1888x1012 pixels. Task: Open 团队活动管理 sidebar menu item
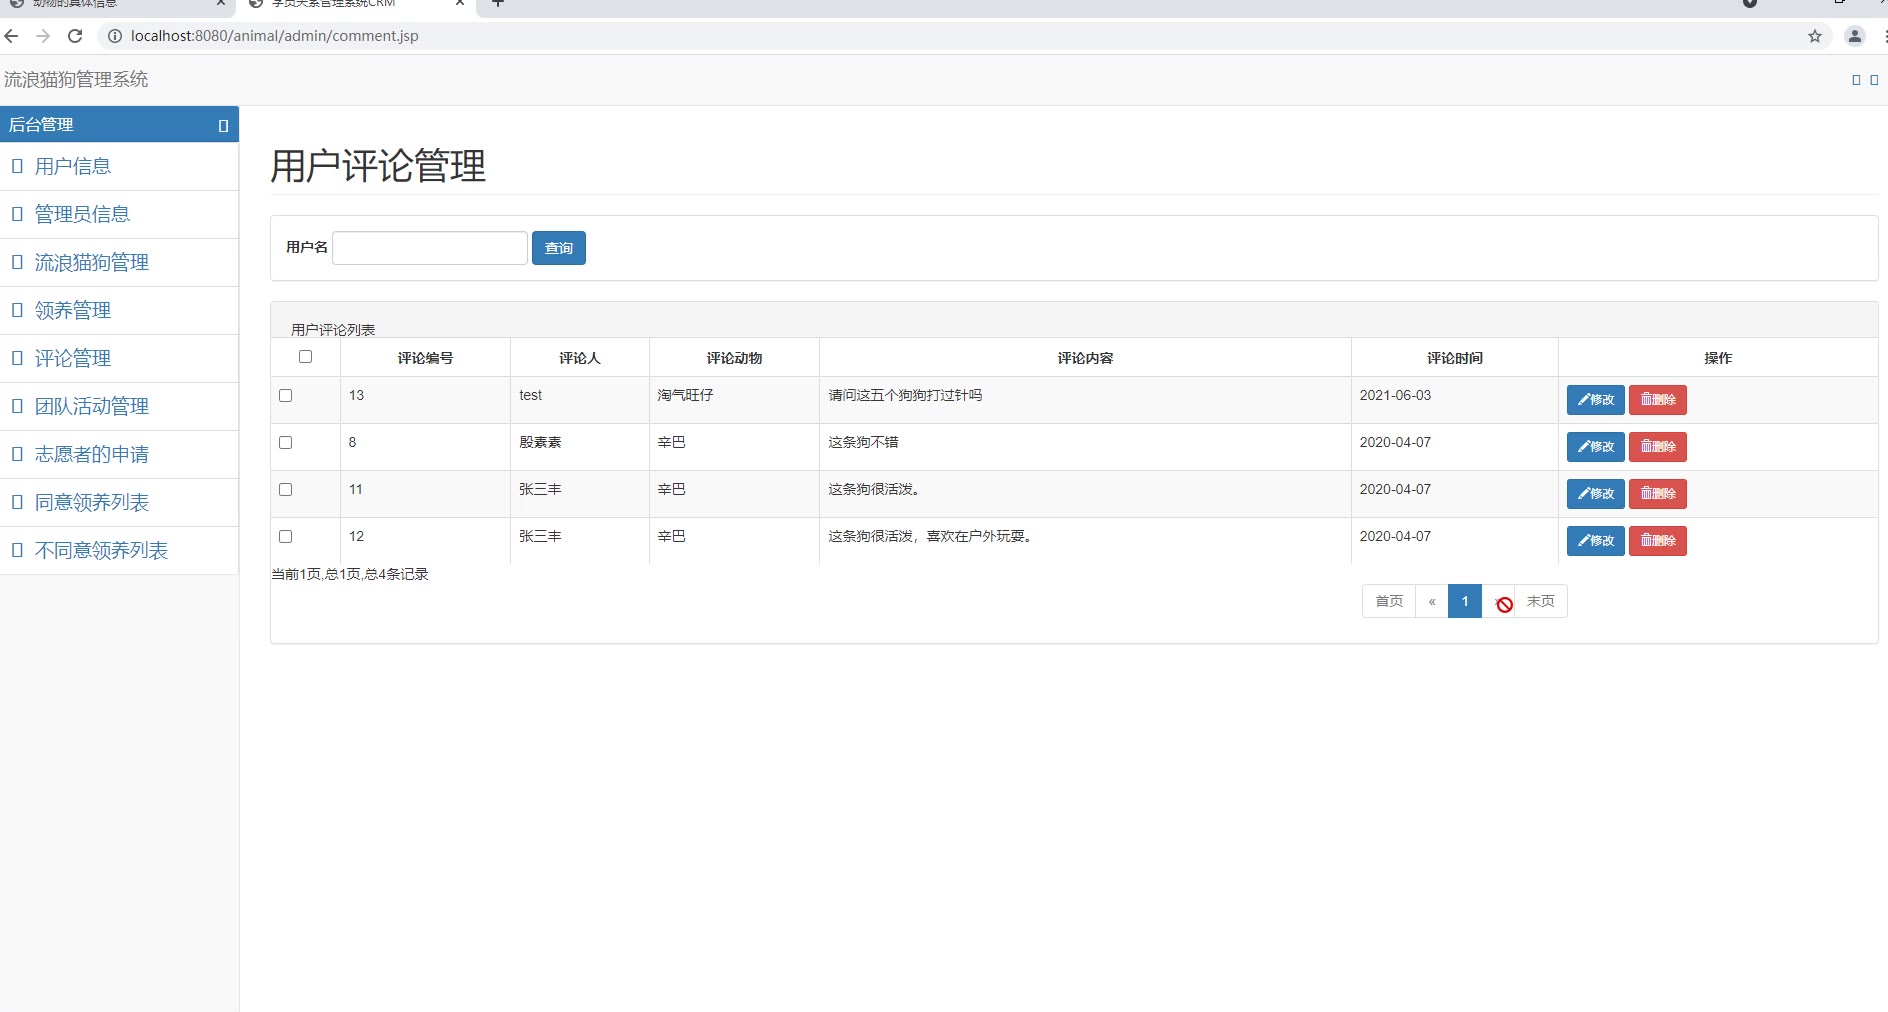click(x=91, y=406)
